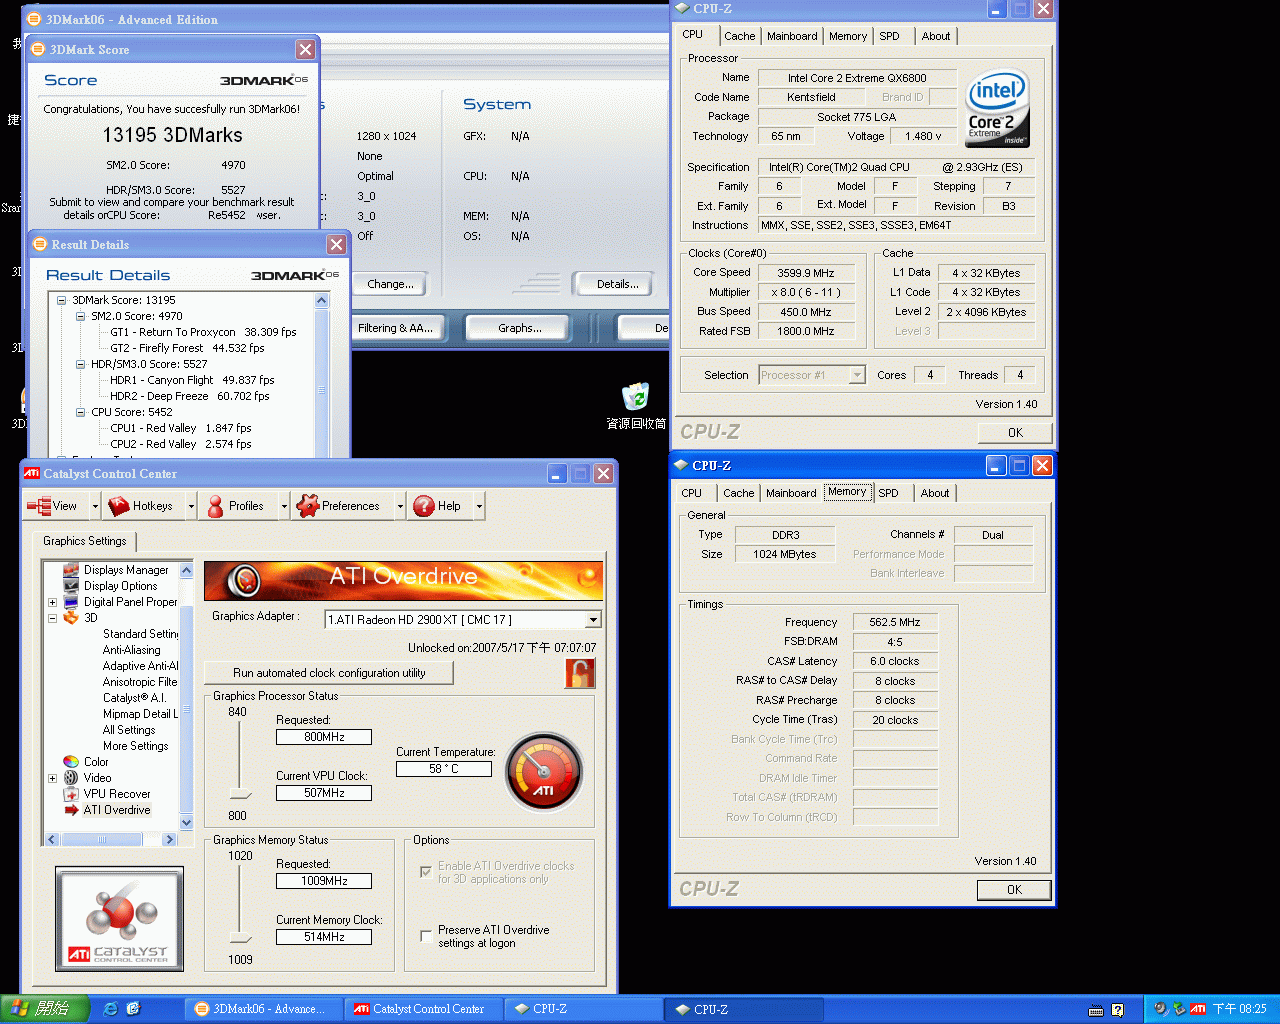This screenshot has width=1280, height=1024.
Task: Click the Change... button in 3DMark06
Action: coord(390,284)
